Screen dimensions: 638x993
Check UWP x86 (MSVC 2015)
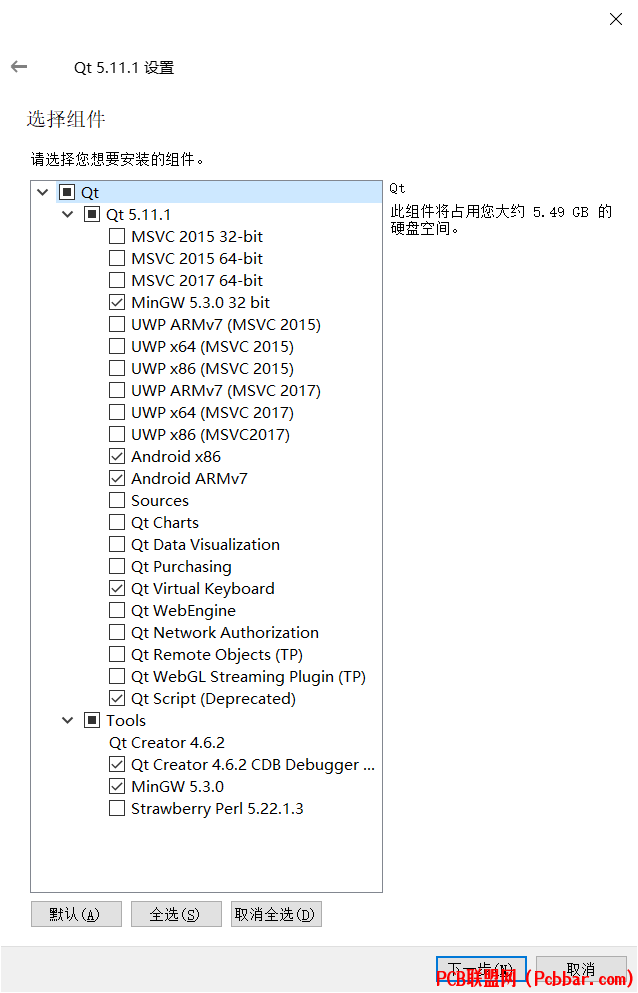click(117, 368)
